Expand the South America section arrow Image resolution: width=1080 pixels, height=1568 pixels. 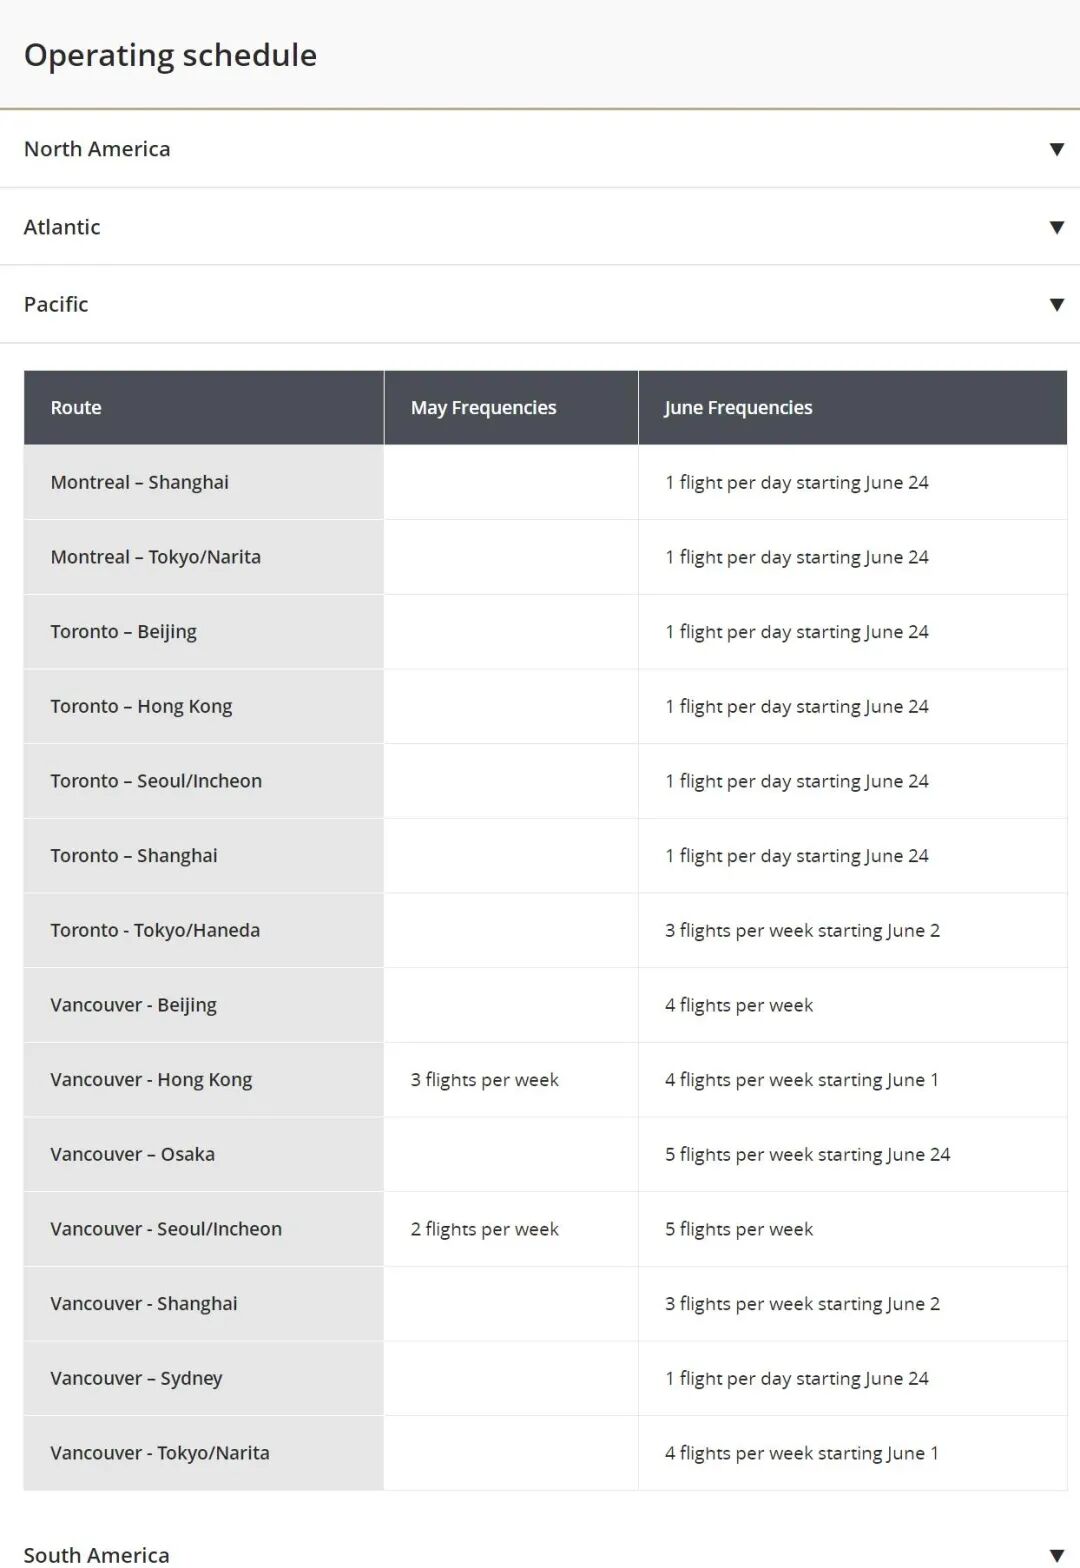point(1056,1554)
